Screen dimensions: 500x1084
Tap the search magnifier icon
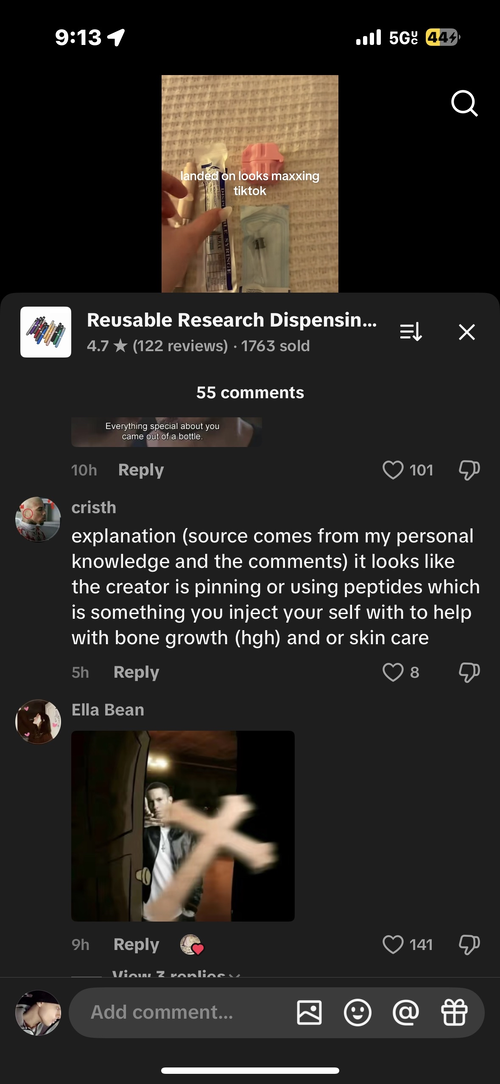pyautogui.click(x=464, y=104)
